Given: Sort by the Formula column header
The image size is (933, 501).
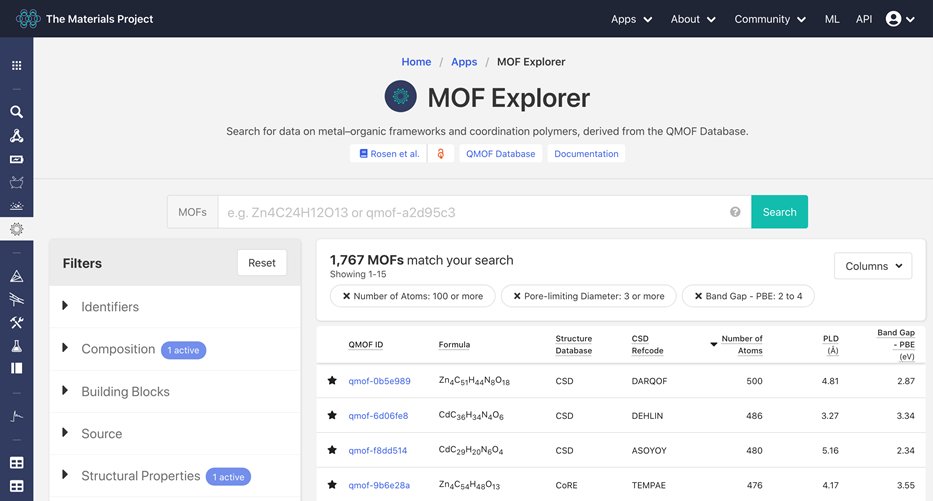Looking at the screenshot, I should click(454, 345).
